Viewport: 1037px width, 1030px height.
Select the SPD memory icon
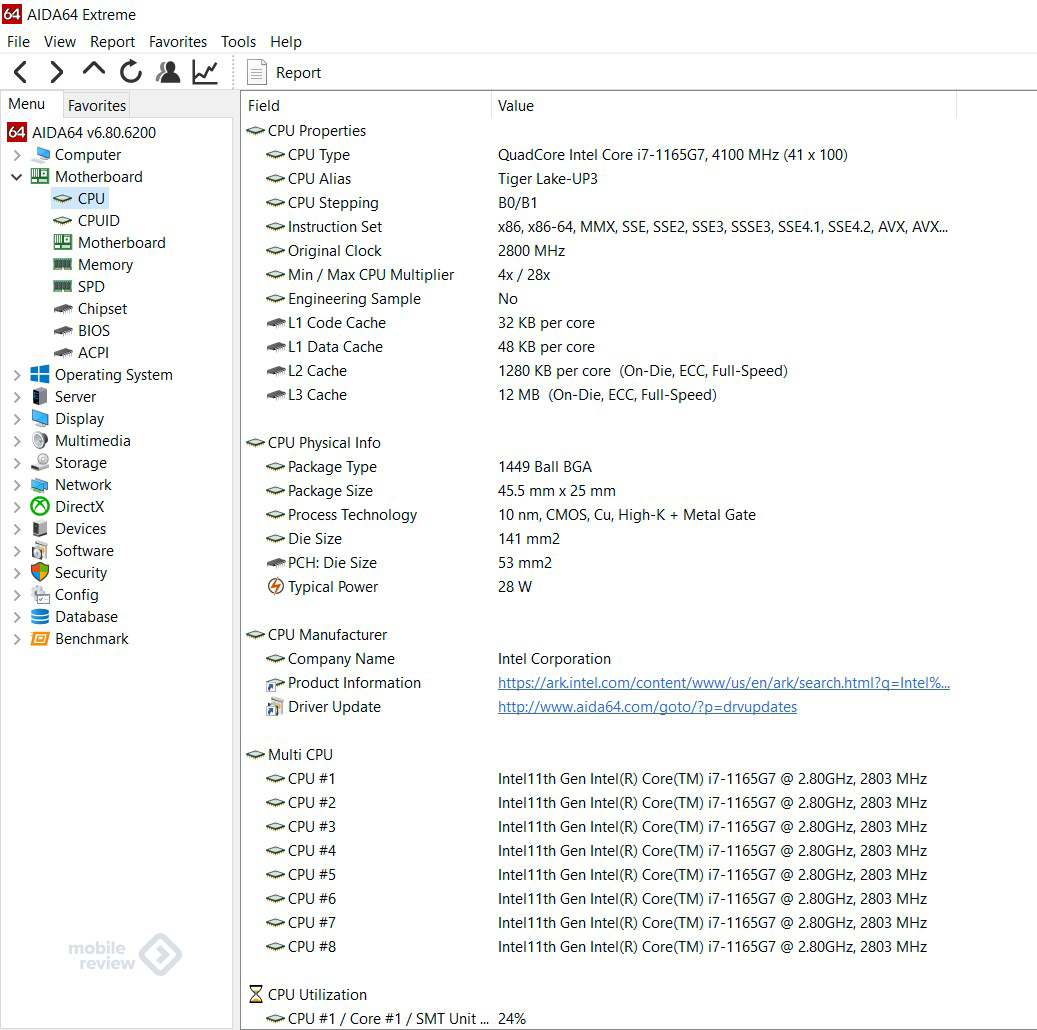62,286
